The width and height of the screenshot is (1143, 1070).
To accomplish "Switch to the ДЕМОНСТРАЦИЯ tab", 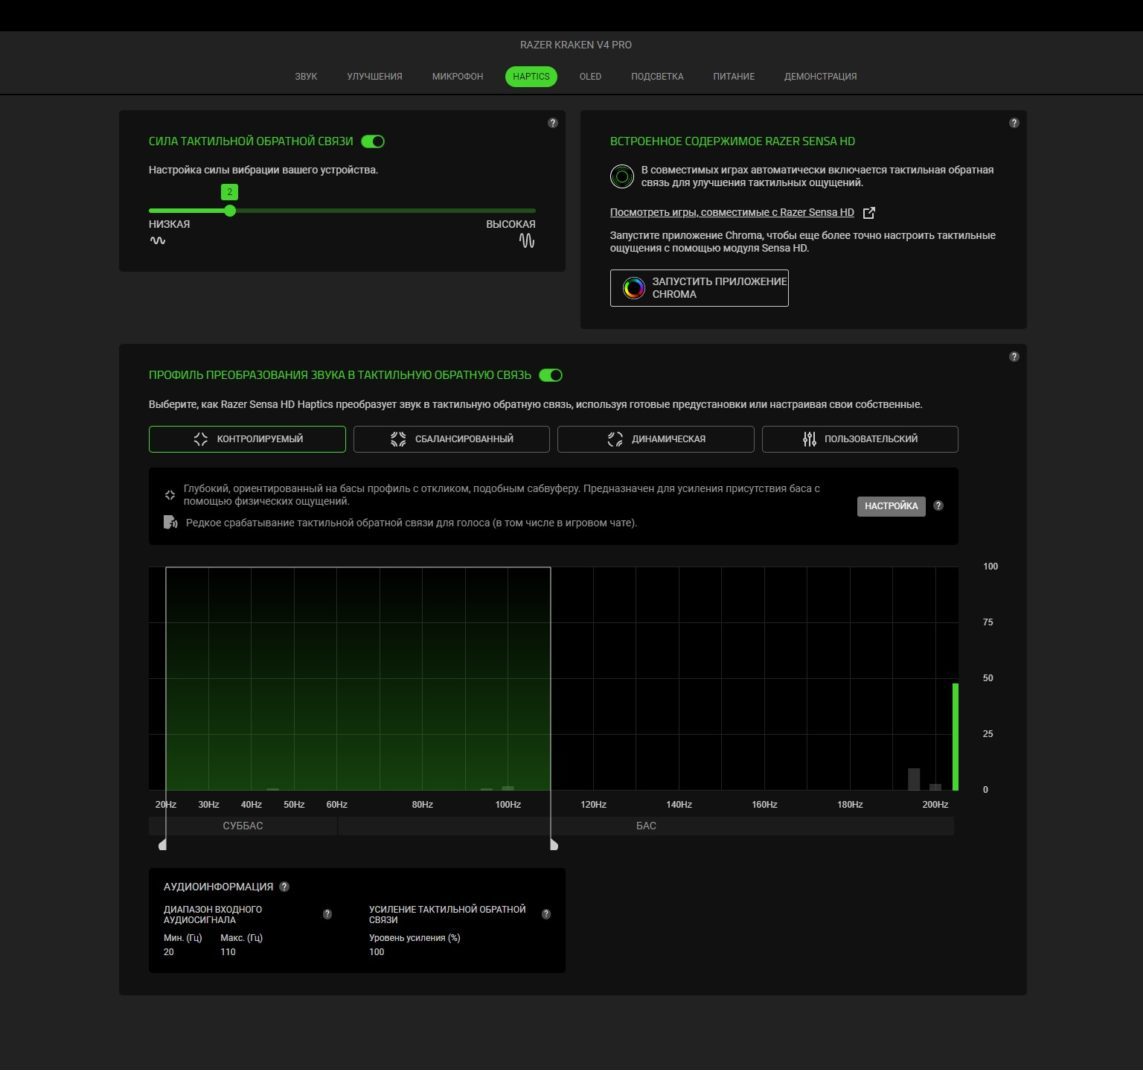I will coord(821,77).
